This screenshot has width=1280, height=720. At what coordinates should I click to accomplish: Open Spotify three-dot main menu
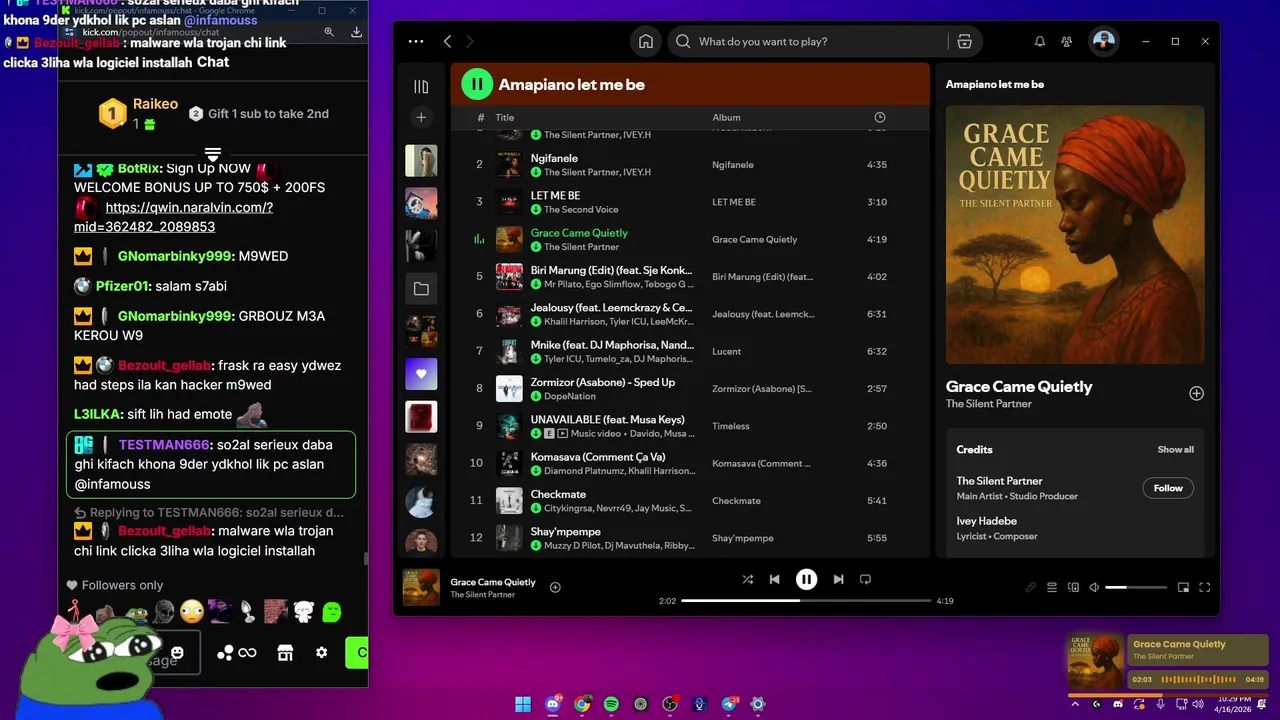coord(416,41)
